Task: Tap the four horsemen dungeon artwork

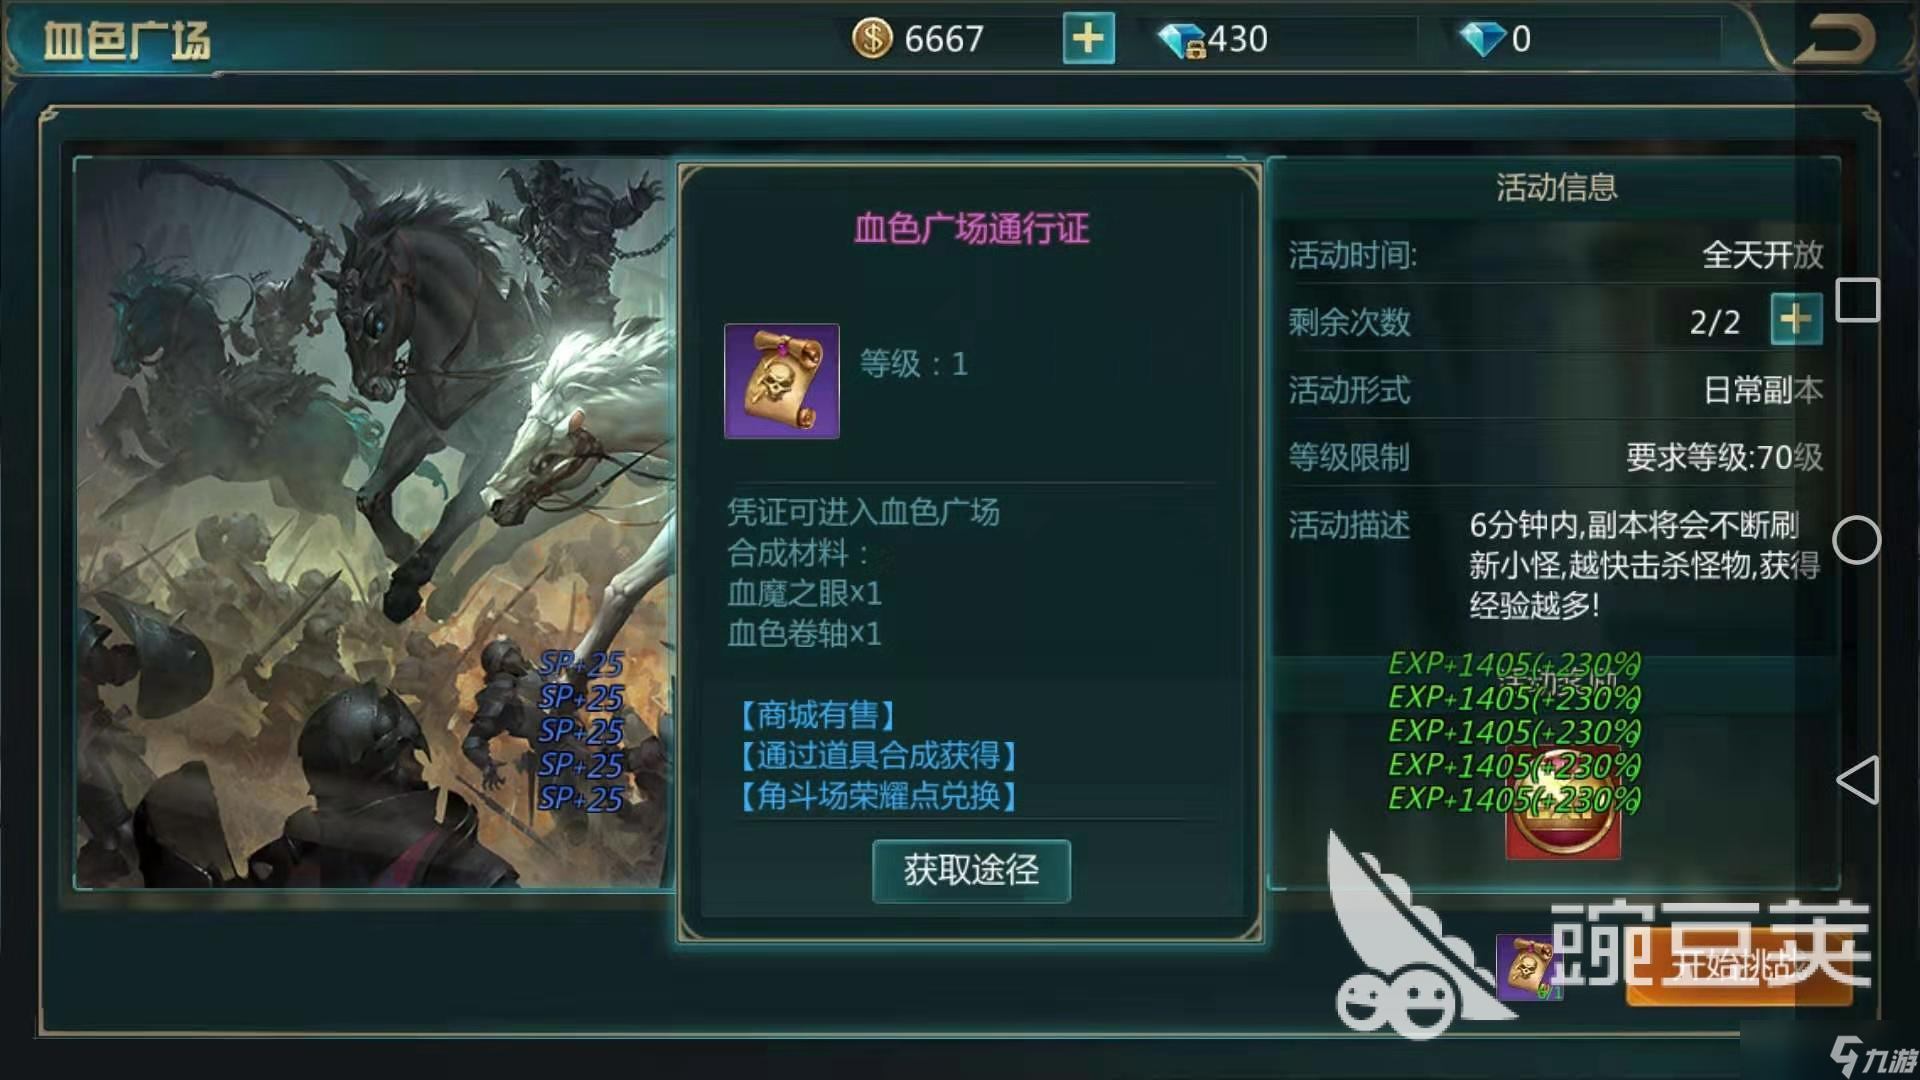Action: (375, 523)
